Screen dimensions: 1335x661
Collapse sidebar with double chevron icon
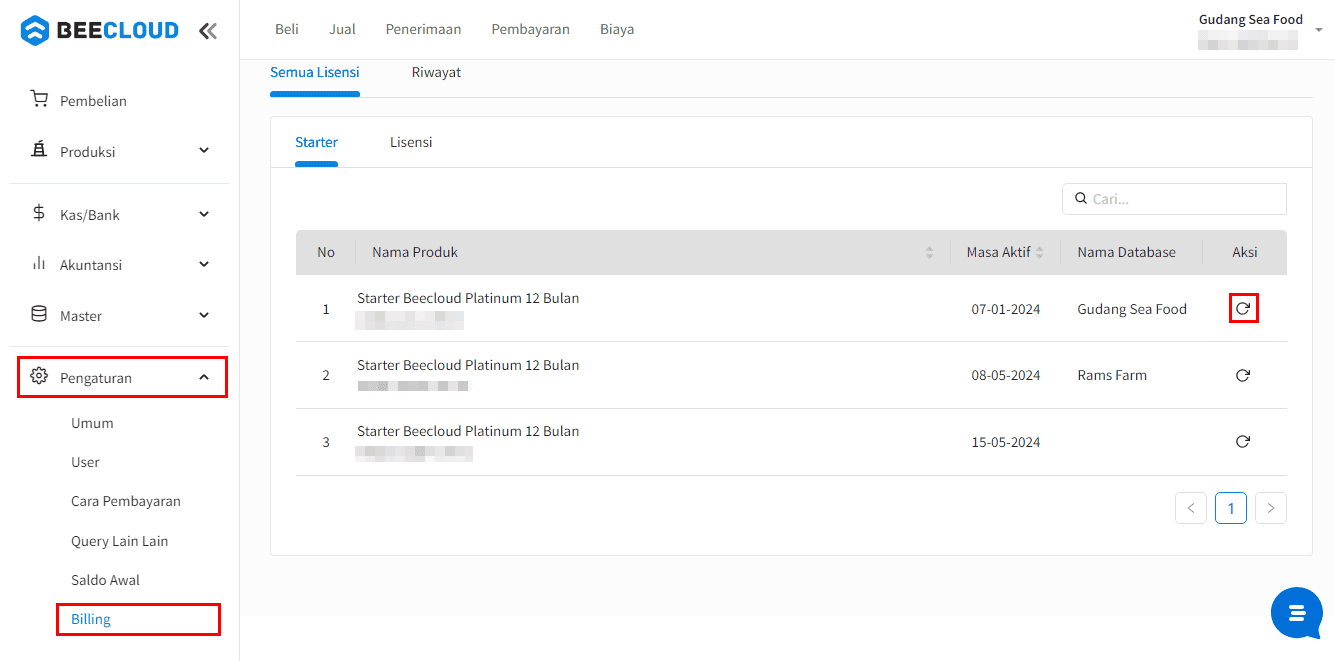point(207,31)
